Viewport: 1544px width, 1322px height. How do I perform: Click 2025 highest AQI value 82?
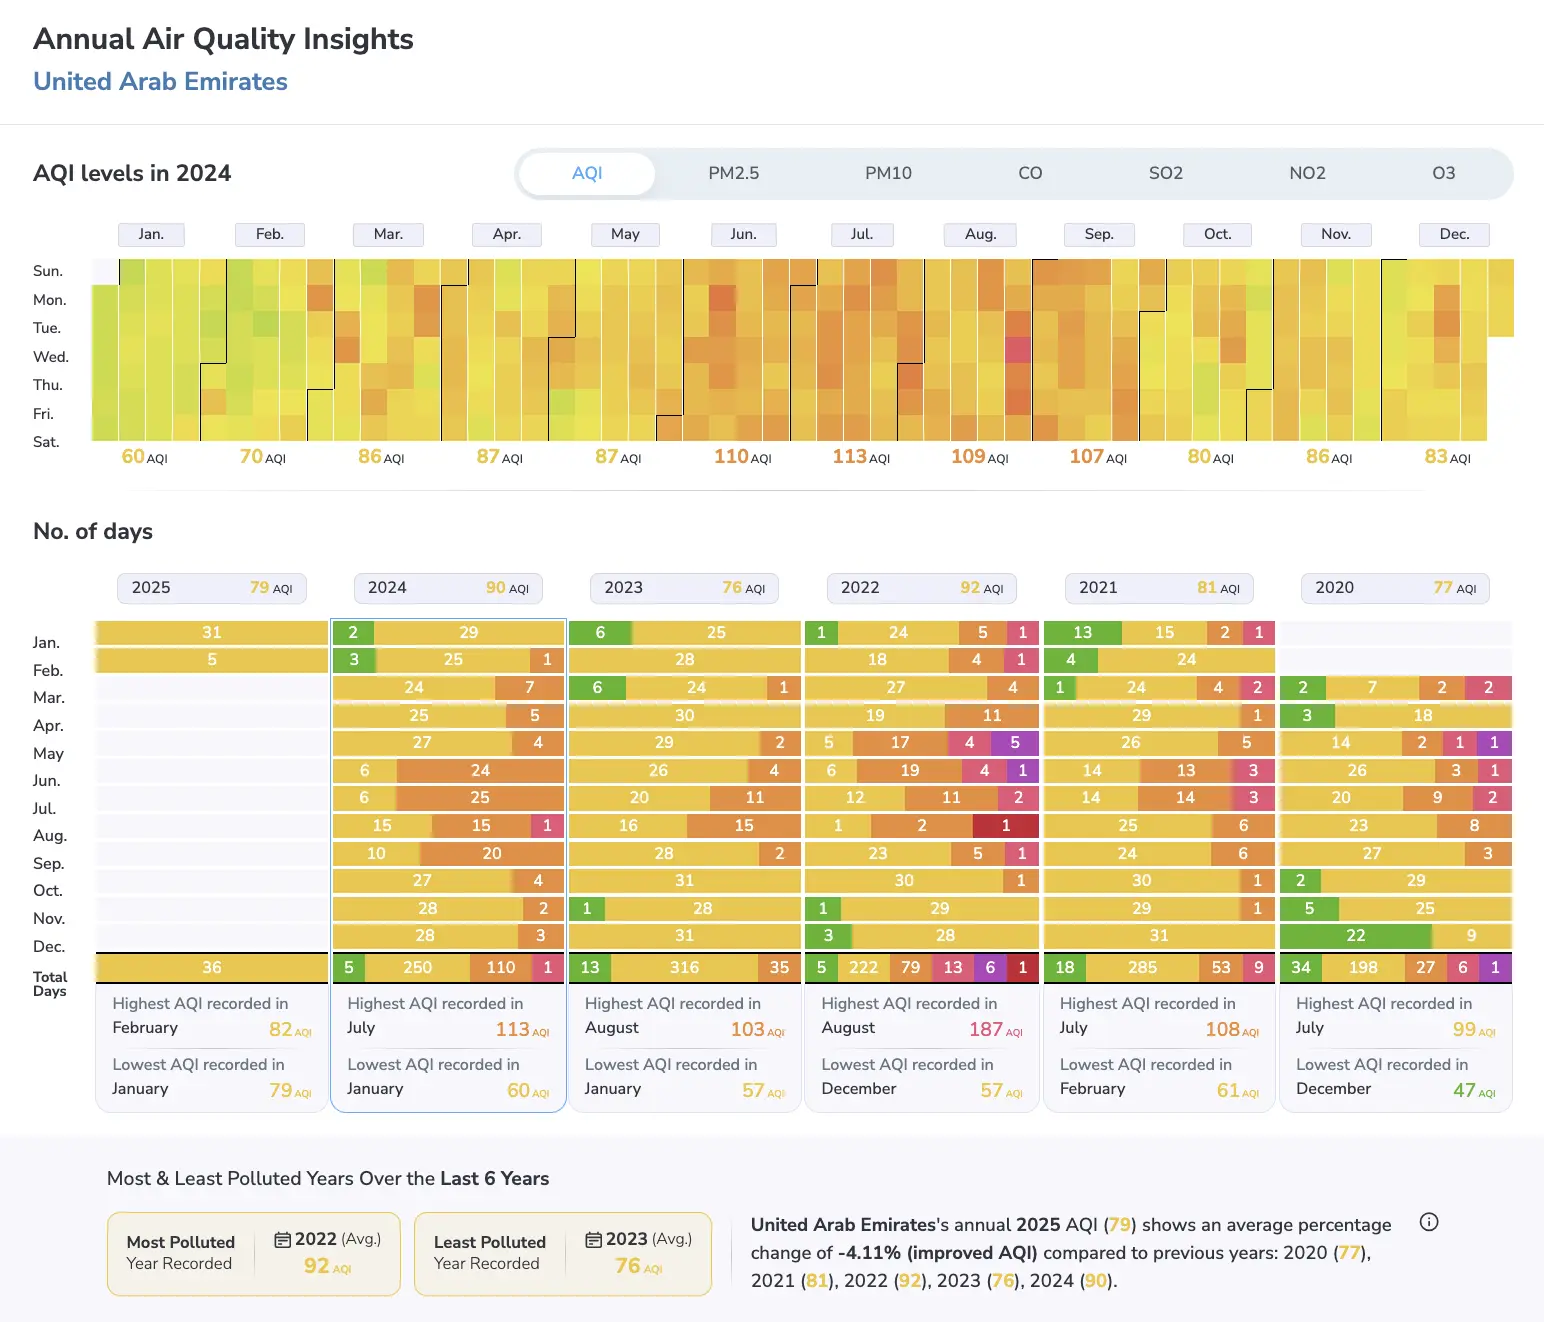tap(291, 1029)
